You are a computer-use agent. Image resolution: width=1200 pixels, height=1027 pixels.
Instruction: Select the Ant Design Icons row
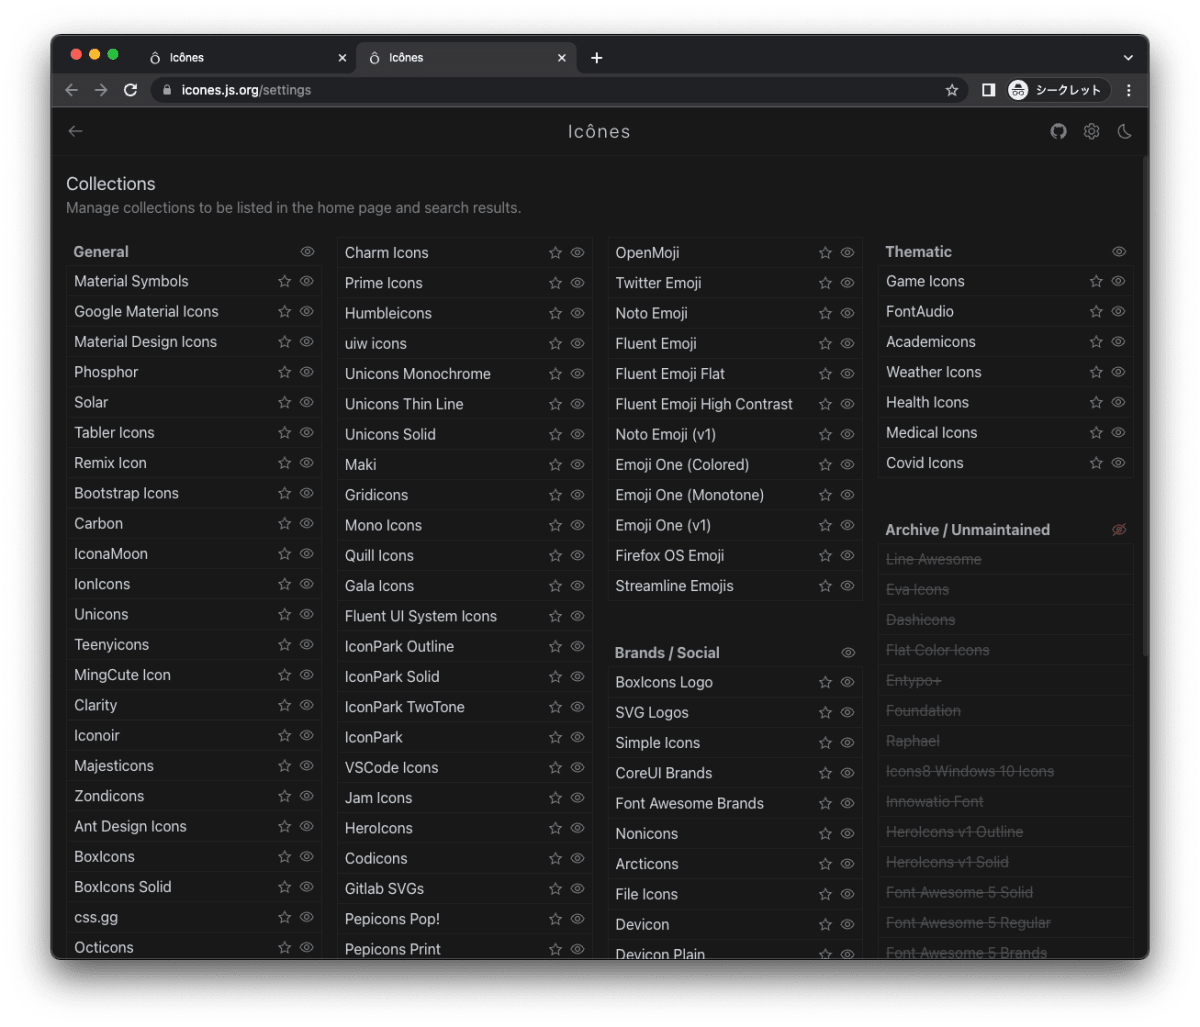(194, 826)
